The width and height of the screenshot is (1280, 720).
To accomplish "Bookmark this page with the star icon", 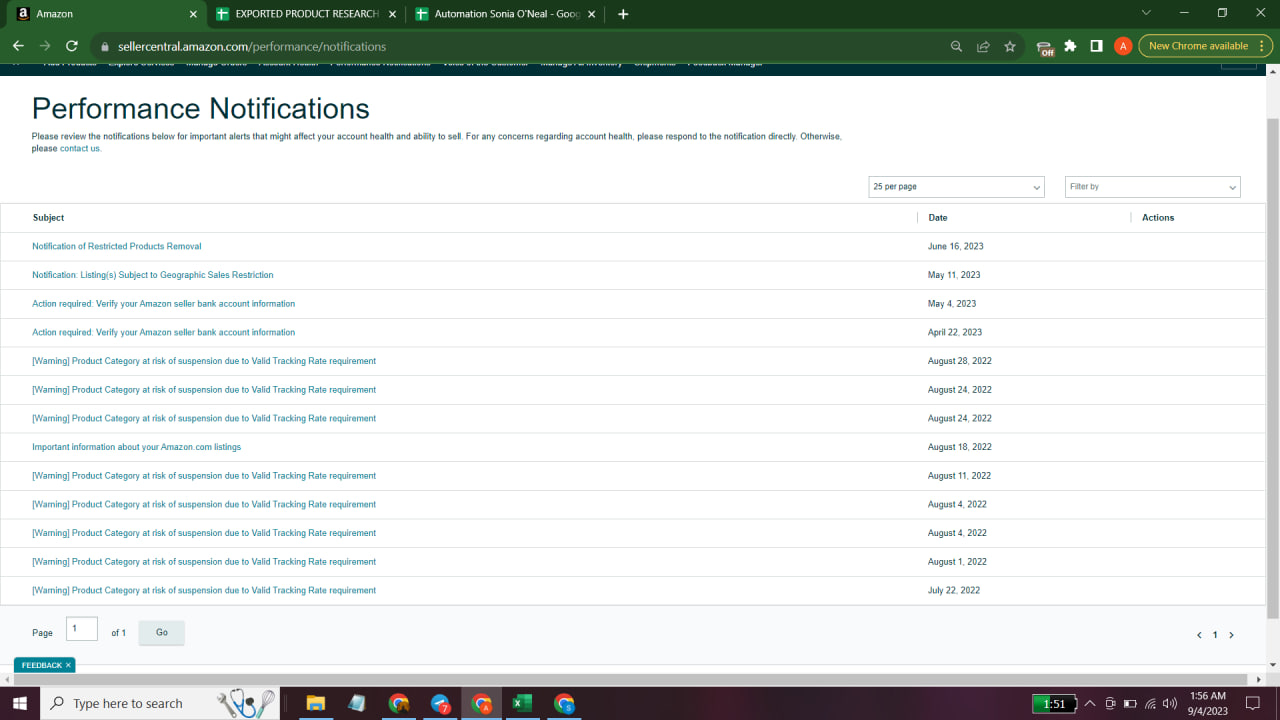I will 1010,46.
